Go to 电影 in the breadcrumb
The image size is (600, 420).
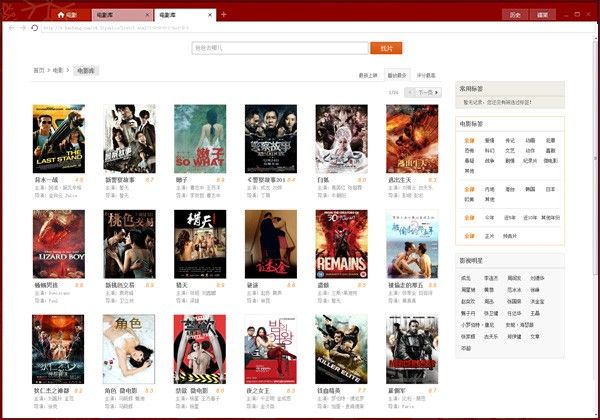click(x=58, y=70)
